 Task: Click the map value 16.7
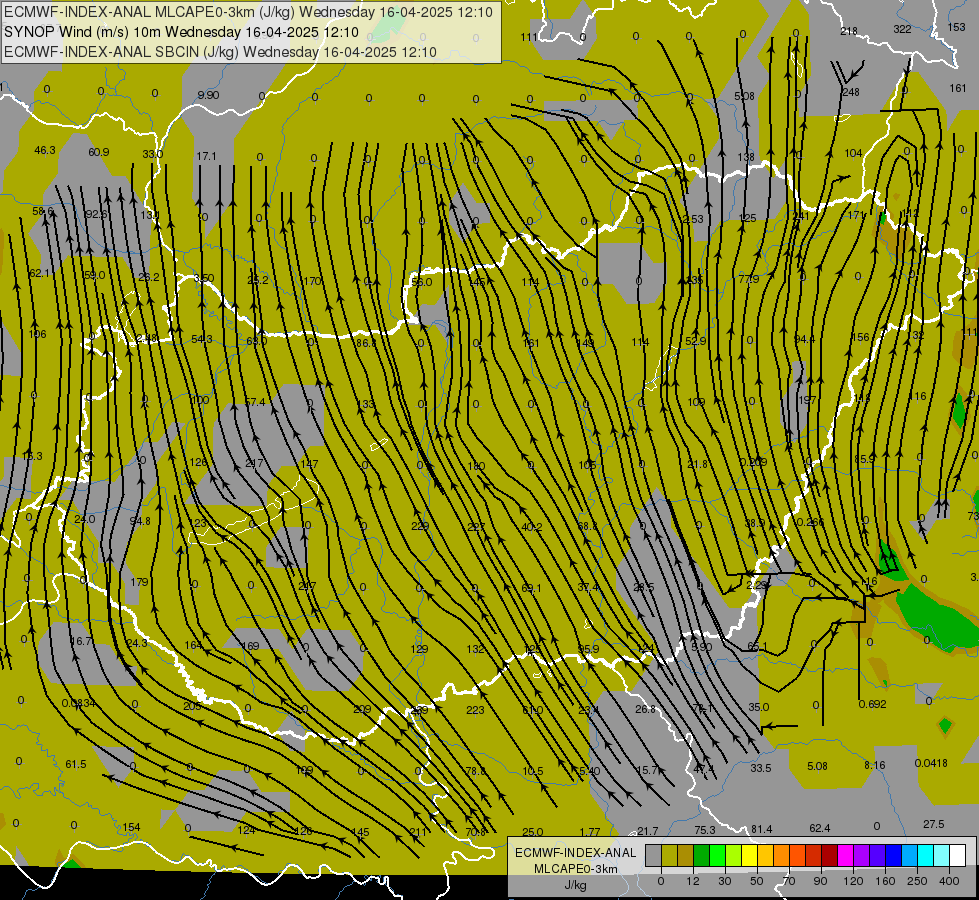pyautogui.click(x=81, y=641)
